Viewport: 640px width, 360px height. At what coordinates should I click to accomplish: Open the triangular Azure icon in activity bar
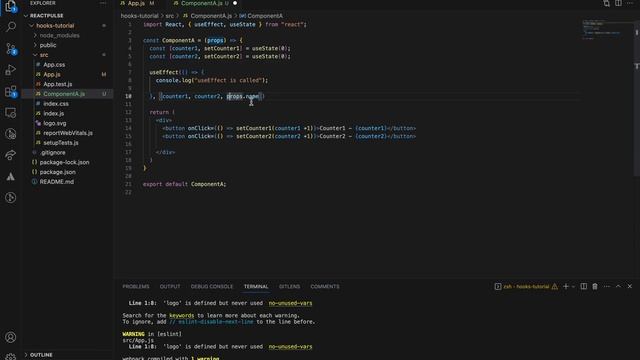[11, 176]
